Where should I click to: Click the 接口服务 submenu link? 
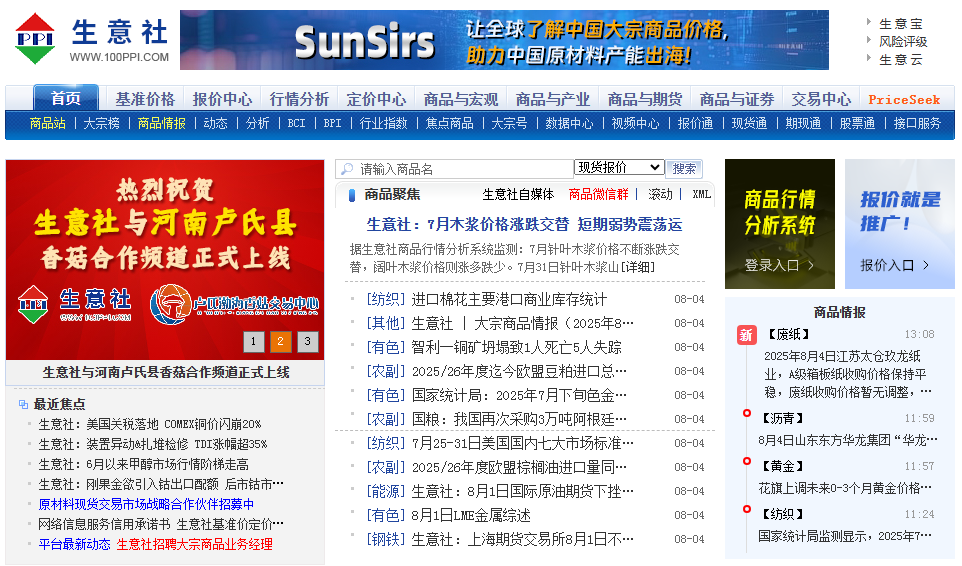tap(917, 123)
